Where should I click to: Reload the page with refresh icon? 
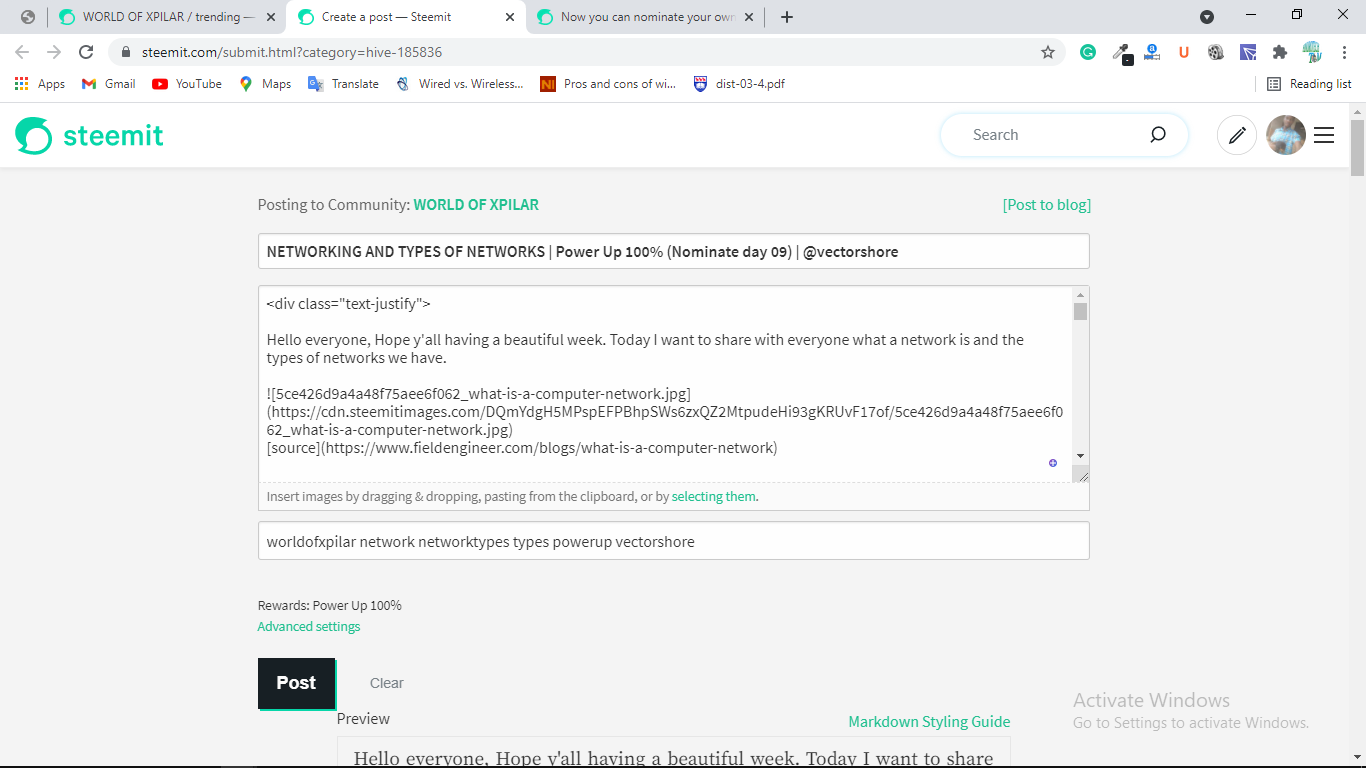click(x=86, y=52)
